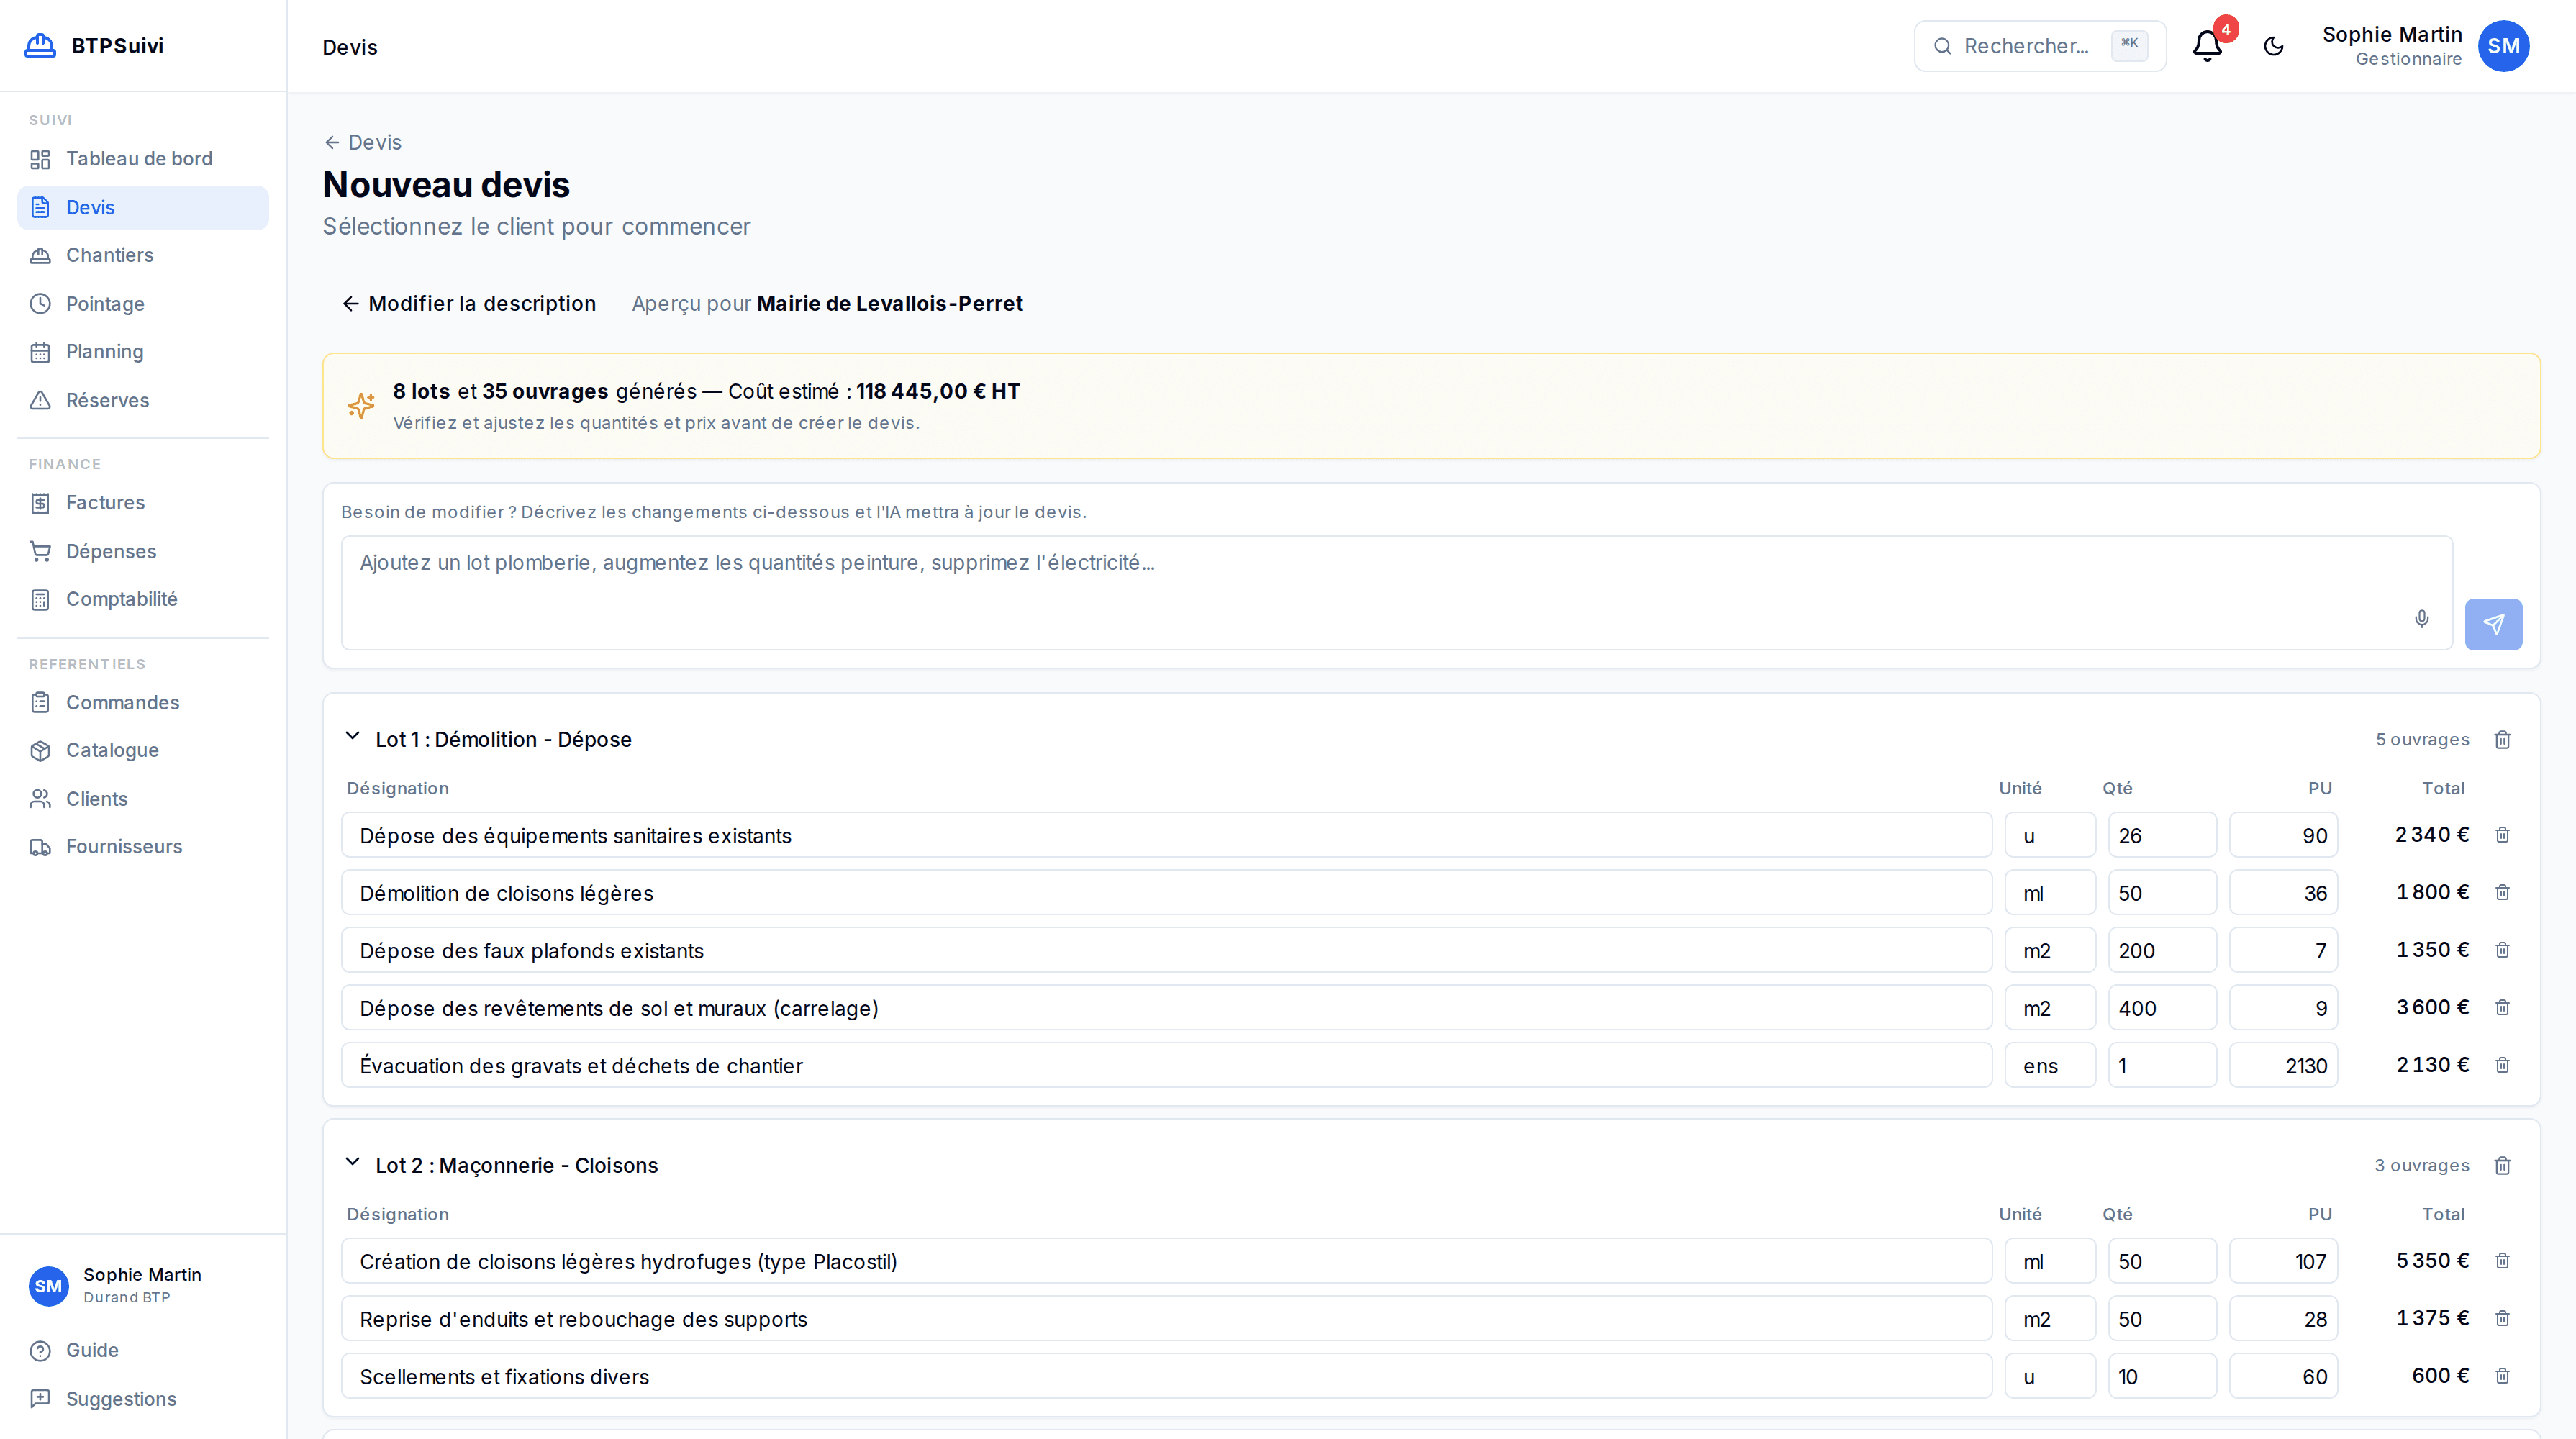Remove Dépose des revêtements de sol row
The height and width of the screenshot is (1439, 2576).
point(2502,1007)
